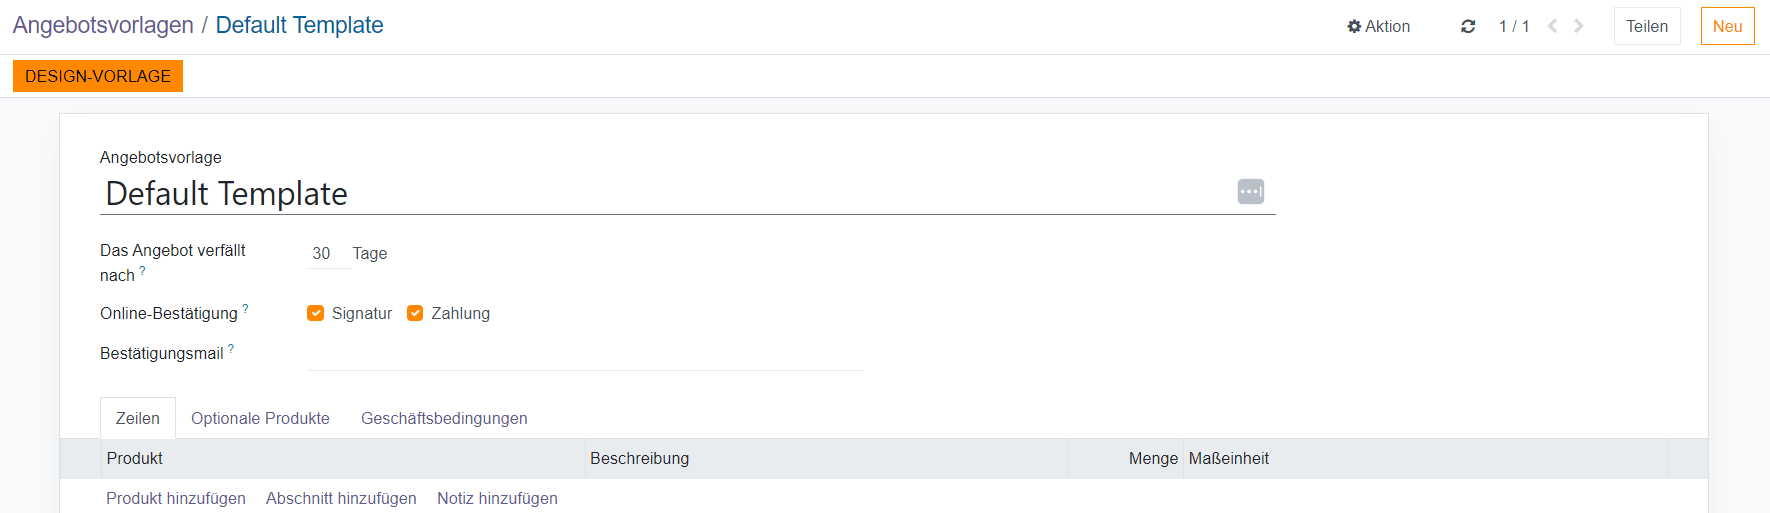Click the translate icon in name field
The image size is (1770, 513).
(x=1250, y=192)
